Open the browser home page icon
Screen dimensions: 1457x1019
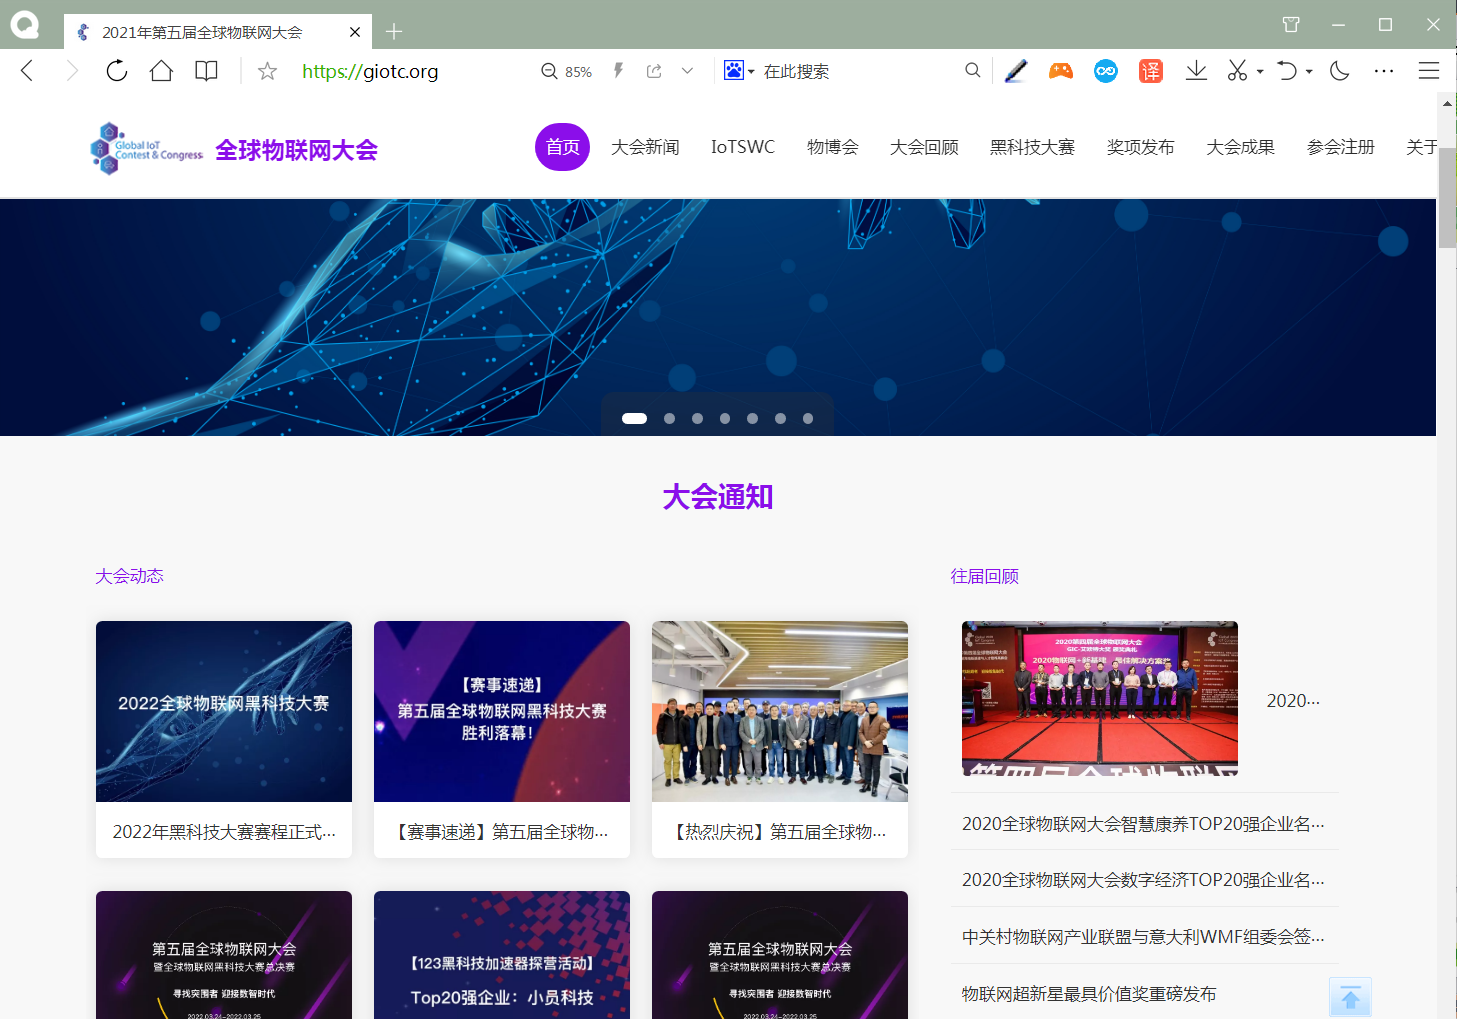coord(161,71)
